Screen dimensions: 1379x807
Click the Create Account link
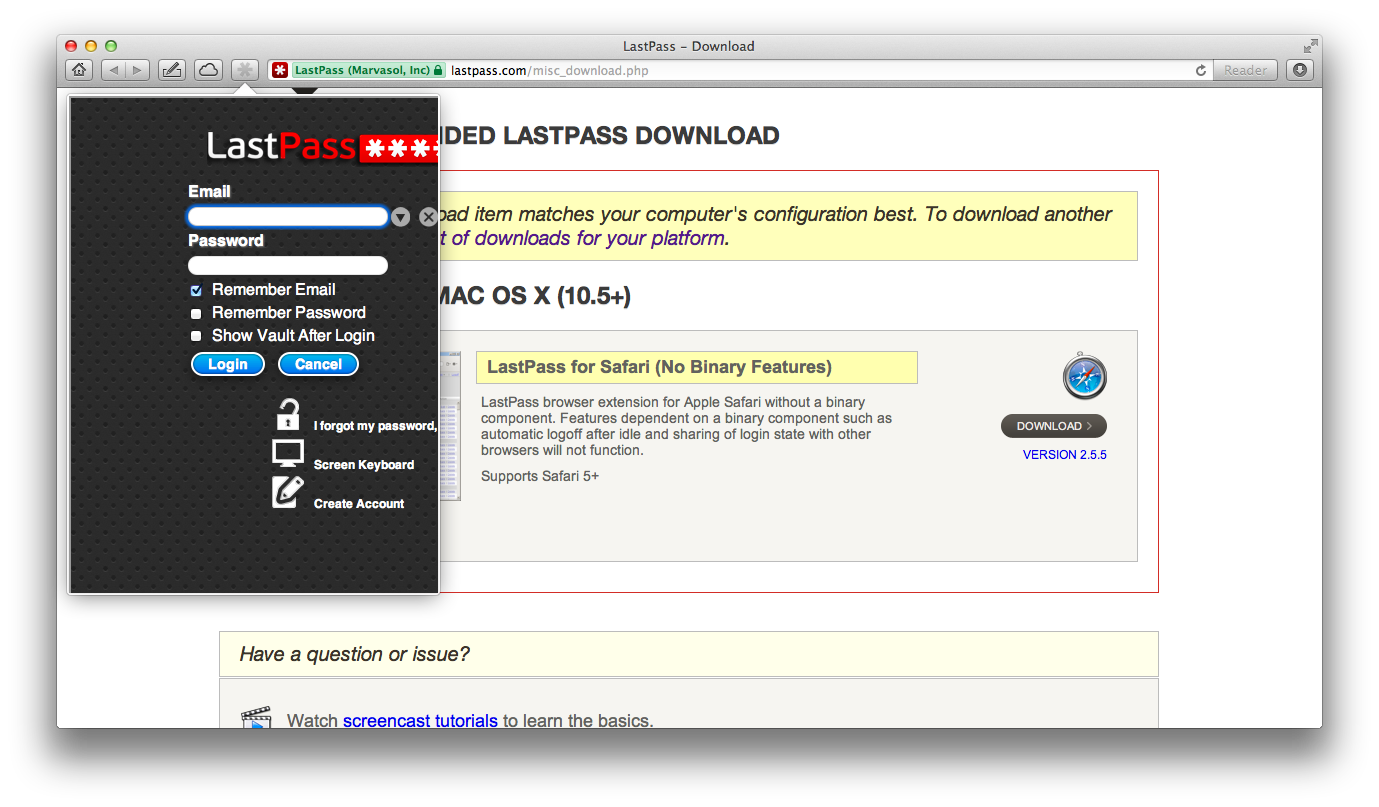coord(359,504)
